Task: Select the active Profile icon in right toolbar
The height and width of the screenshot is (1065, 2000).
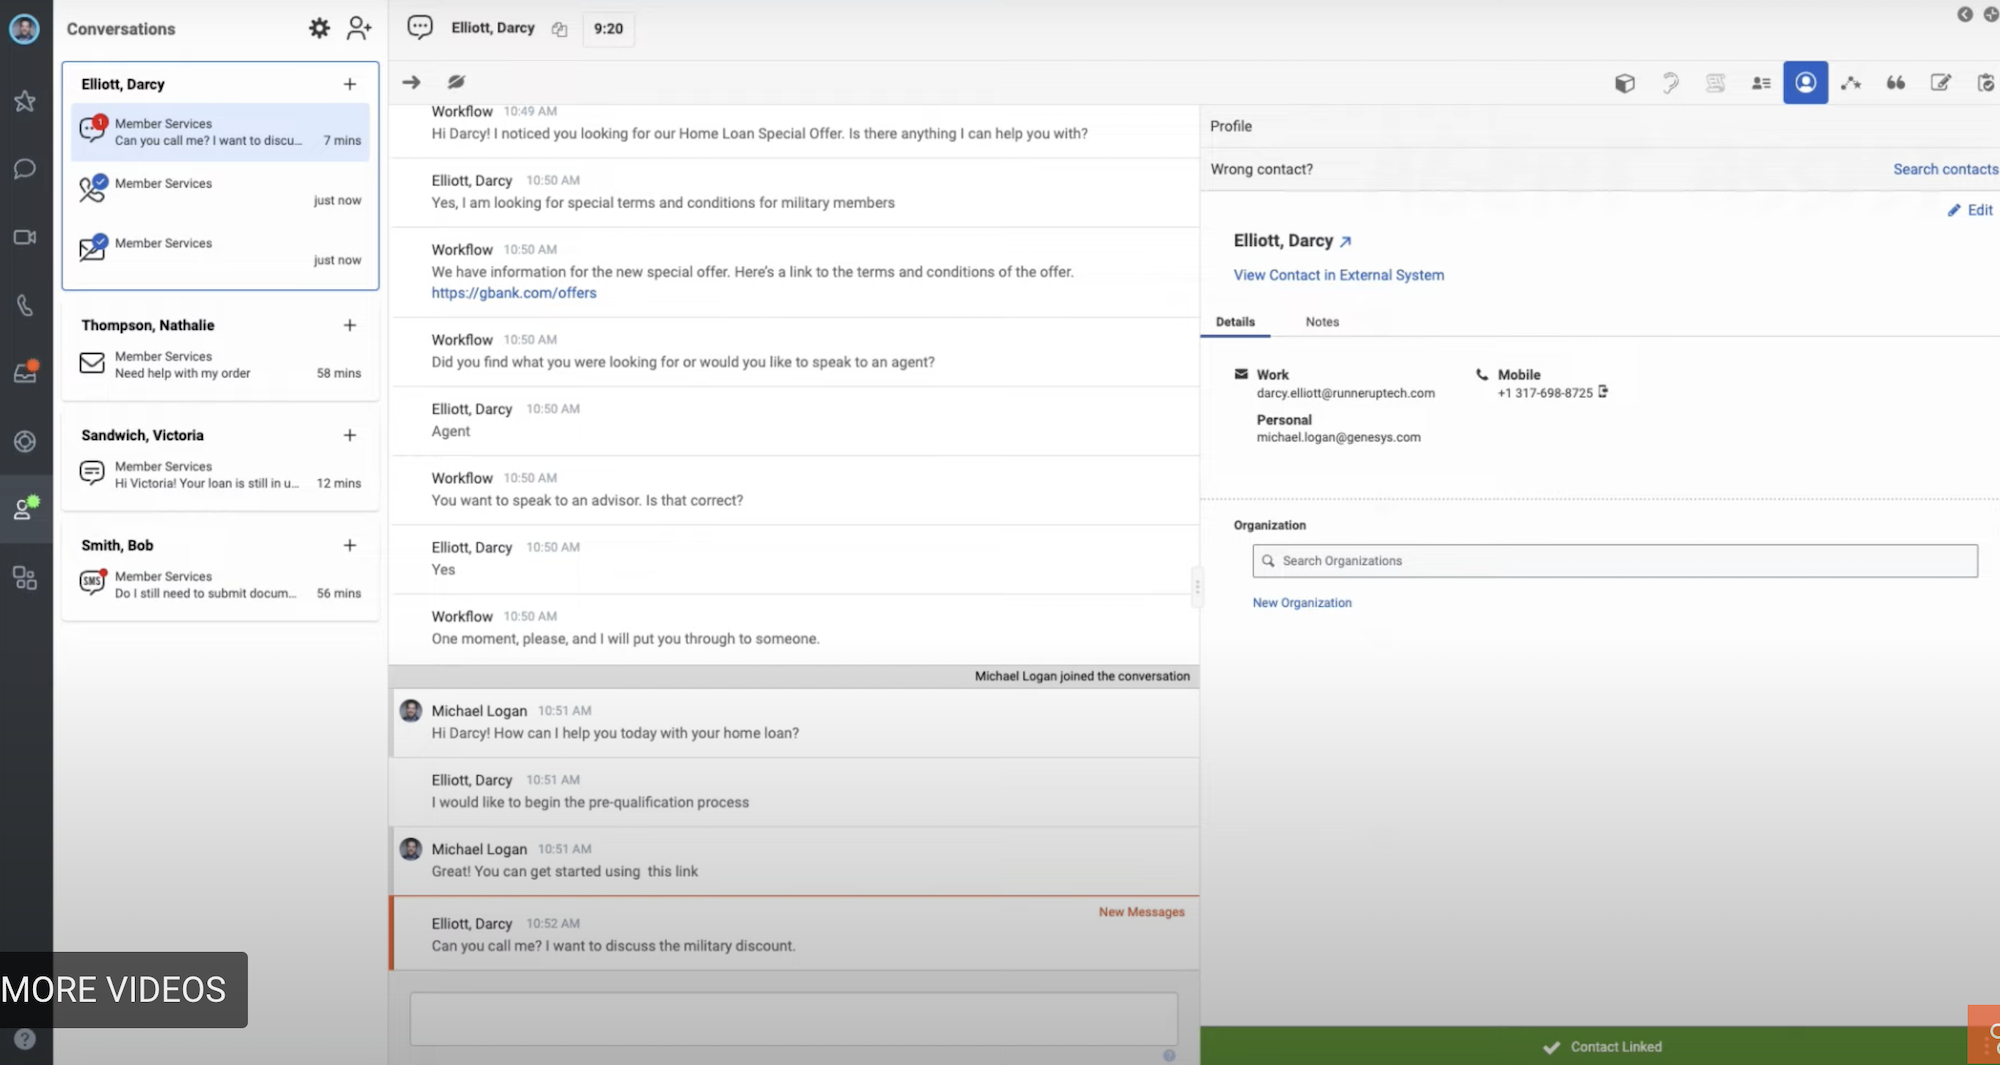Action: coord(1805,82)
